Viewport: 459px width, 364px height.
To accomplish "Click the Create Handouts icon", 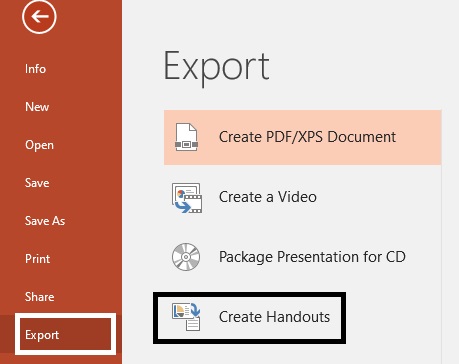I will [186, 316].
